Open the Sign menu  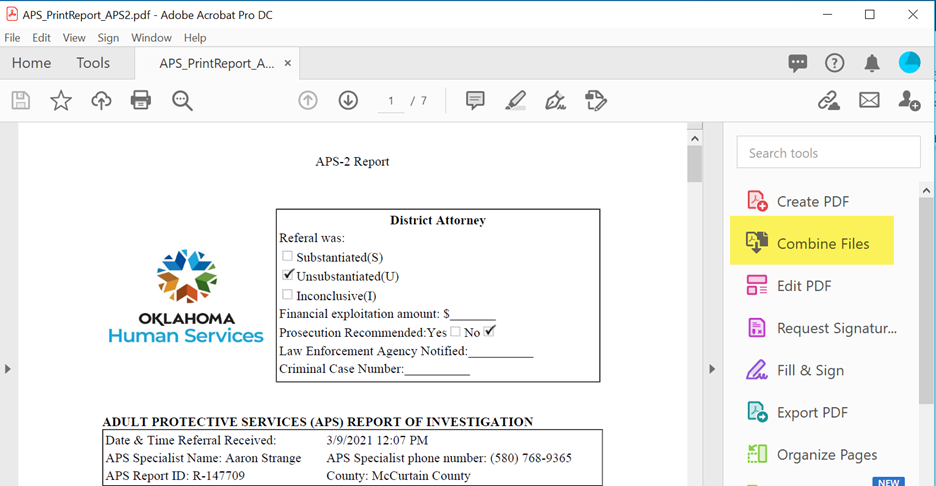[x=108, y=38]
